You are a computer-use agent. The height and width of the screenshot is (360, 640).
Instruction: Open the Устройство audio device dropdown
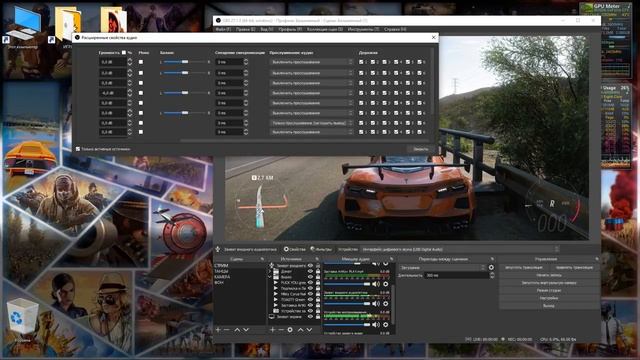460,249
